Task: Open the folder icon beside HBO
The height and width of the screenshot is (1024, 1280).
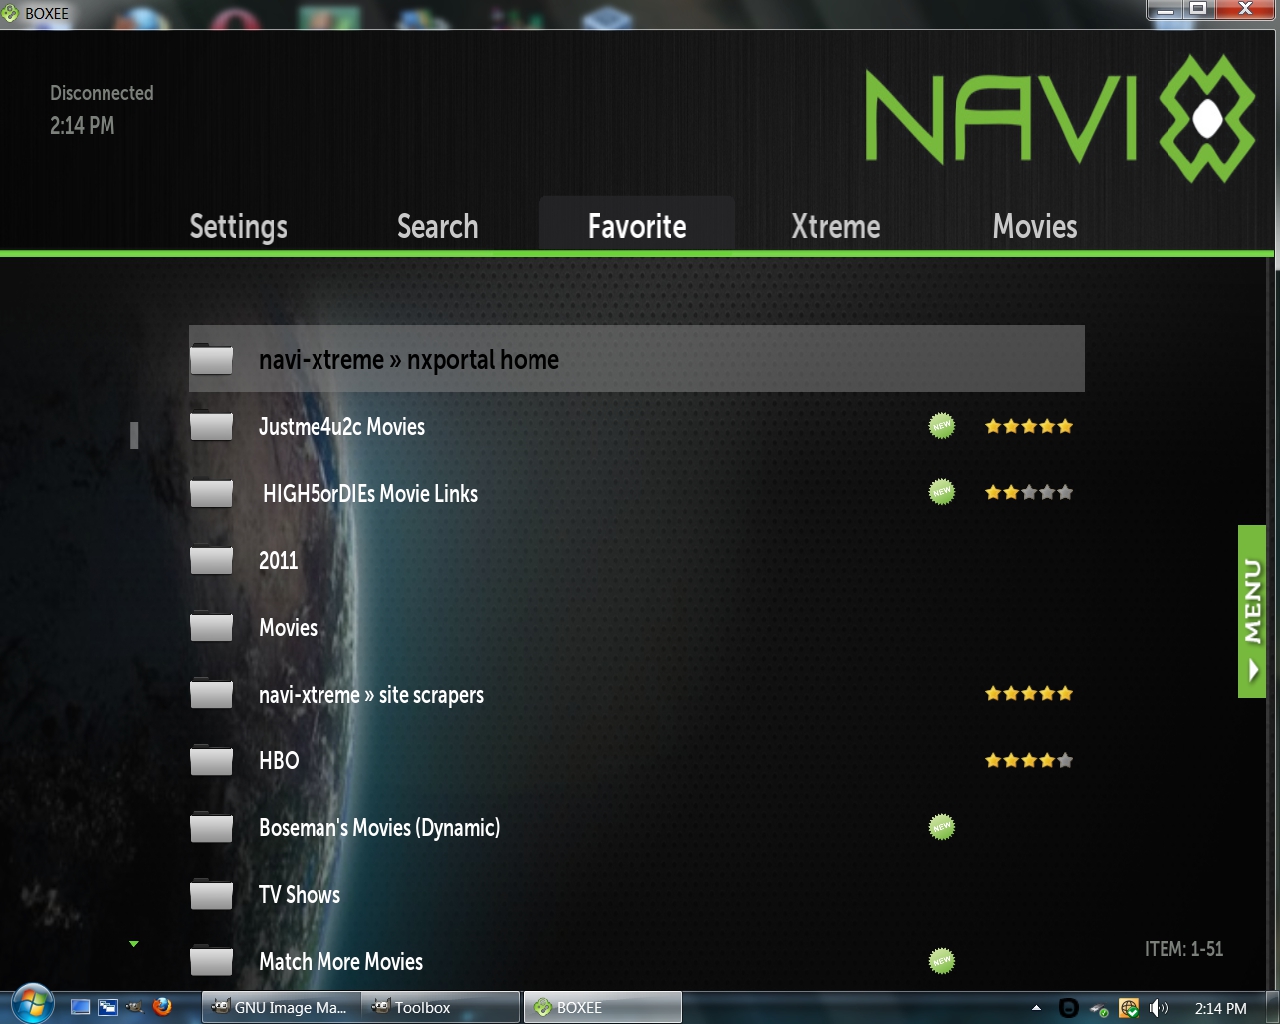Action: 211,761
